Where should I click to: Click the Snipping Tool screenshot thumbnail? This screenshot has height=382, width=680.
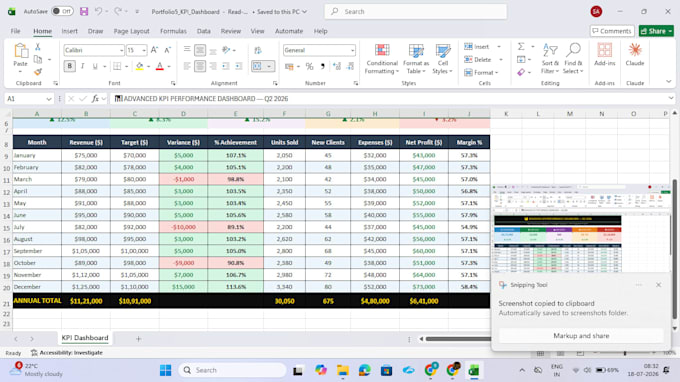[581, 229]
